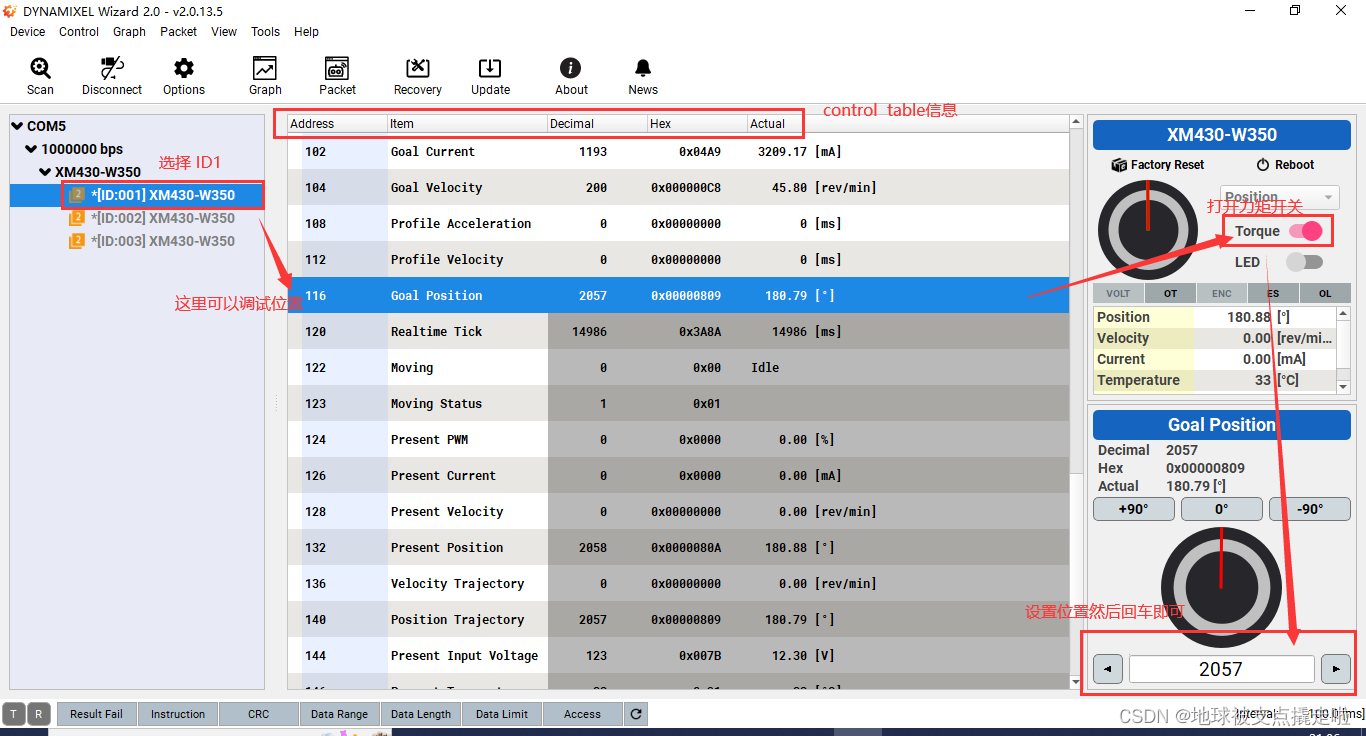This screenshot has width=1366, height=736.
Task: Turn off the Torque switch
Action: (x=1305, y=231)
